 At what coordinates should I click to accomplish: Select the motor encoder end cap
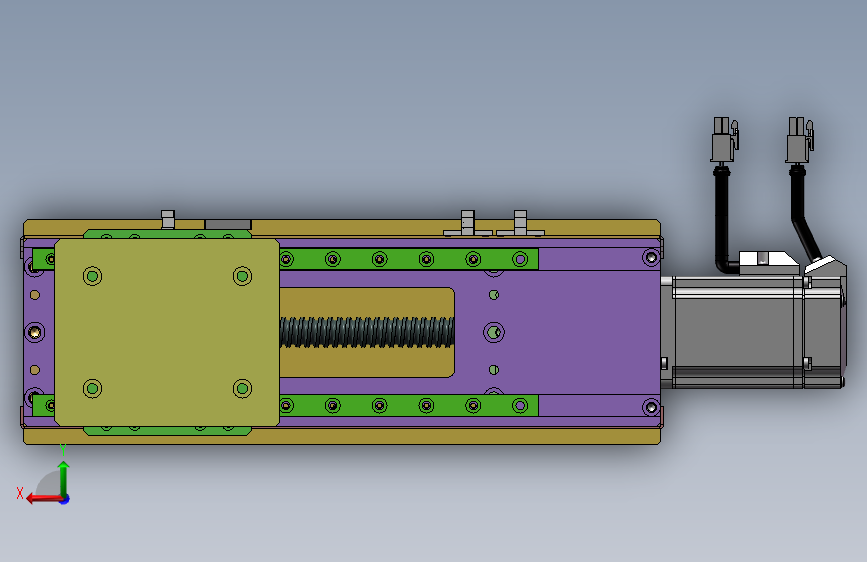click(824, 331)
